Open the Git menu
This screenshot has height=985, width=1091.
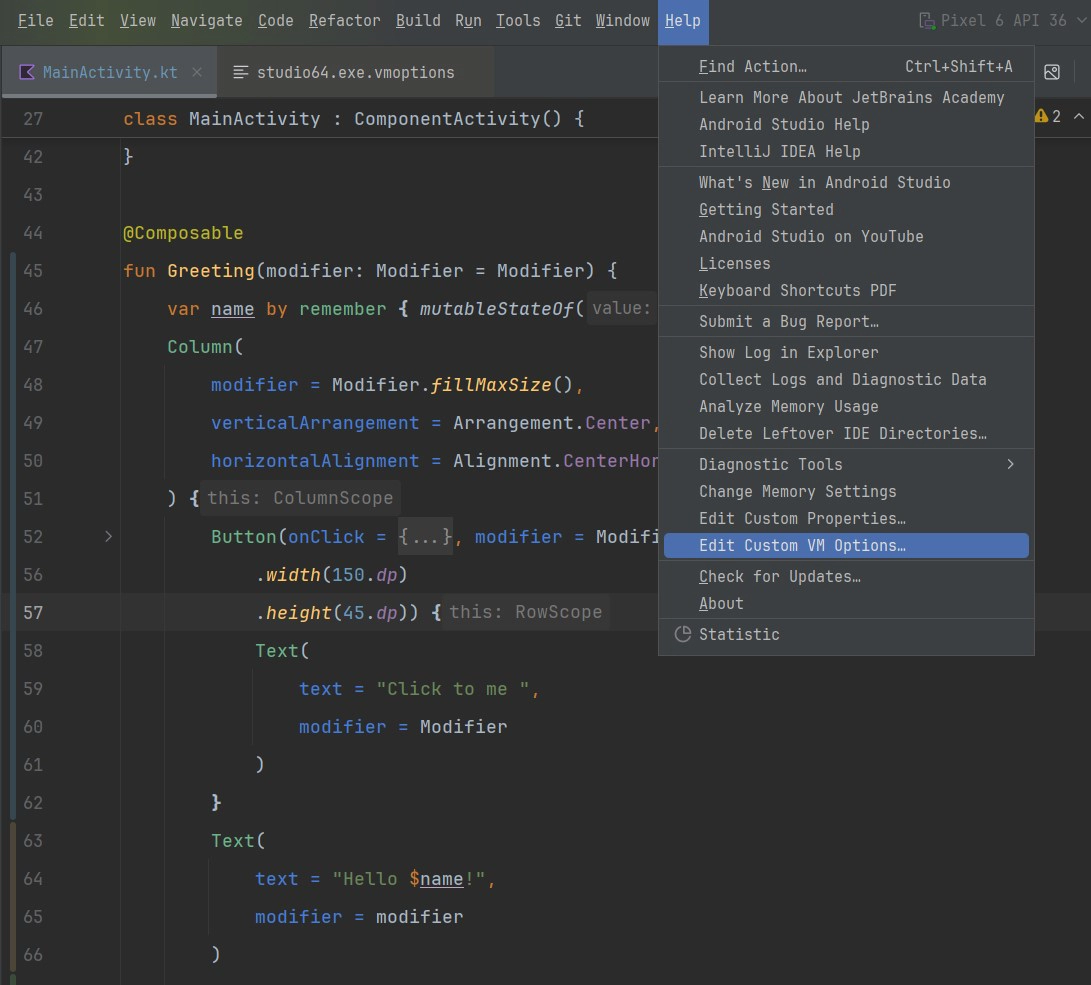[x=568, y=21]
